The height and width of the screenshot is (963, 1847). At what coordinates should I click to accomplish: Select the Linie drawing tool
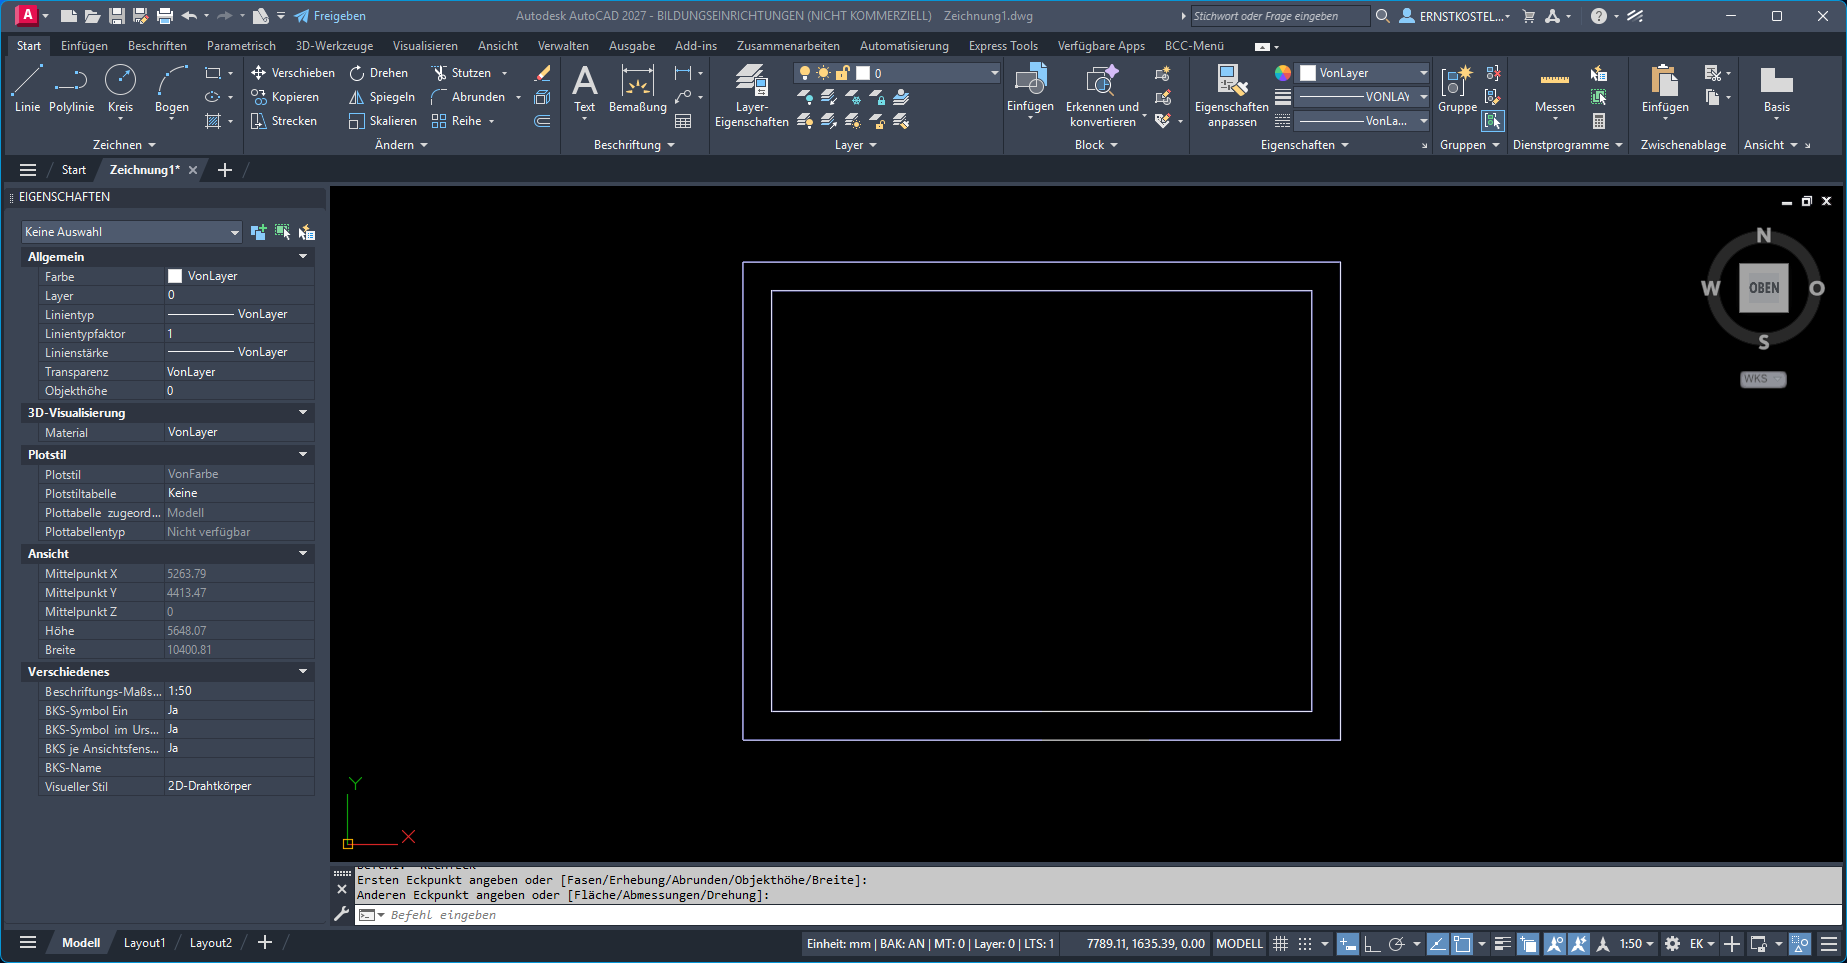(x=27, y=89)
